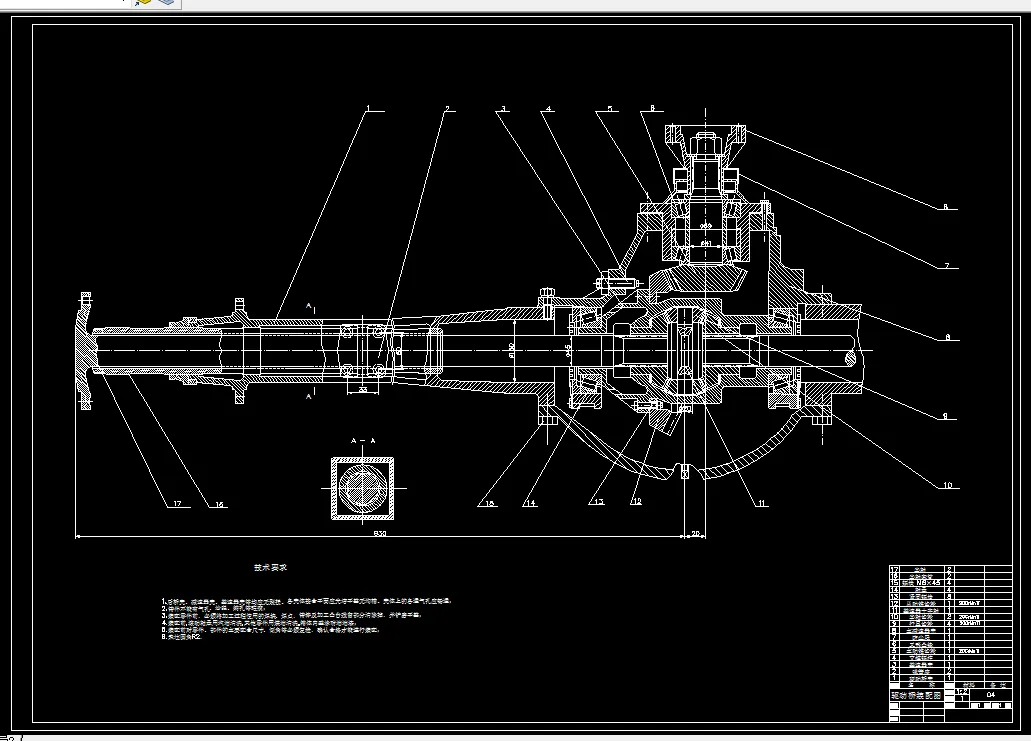This screenshot has width=1031, height=741.
Task: Select part callout number 2
Action: (447, 108)
